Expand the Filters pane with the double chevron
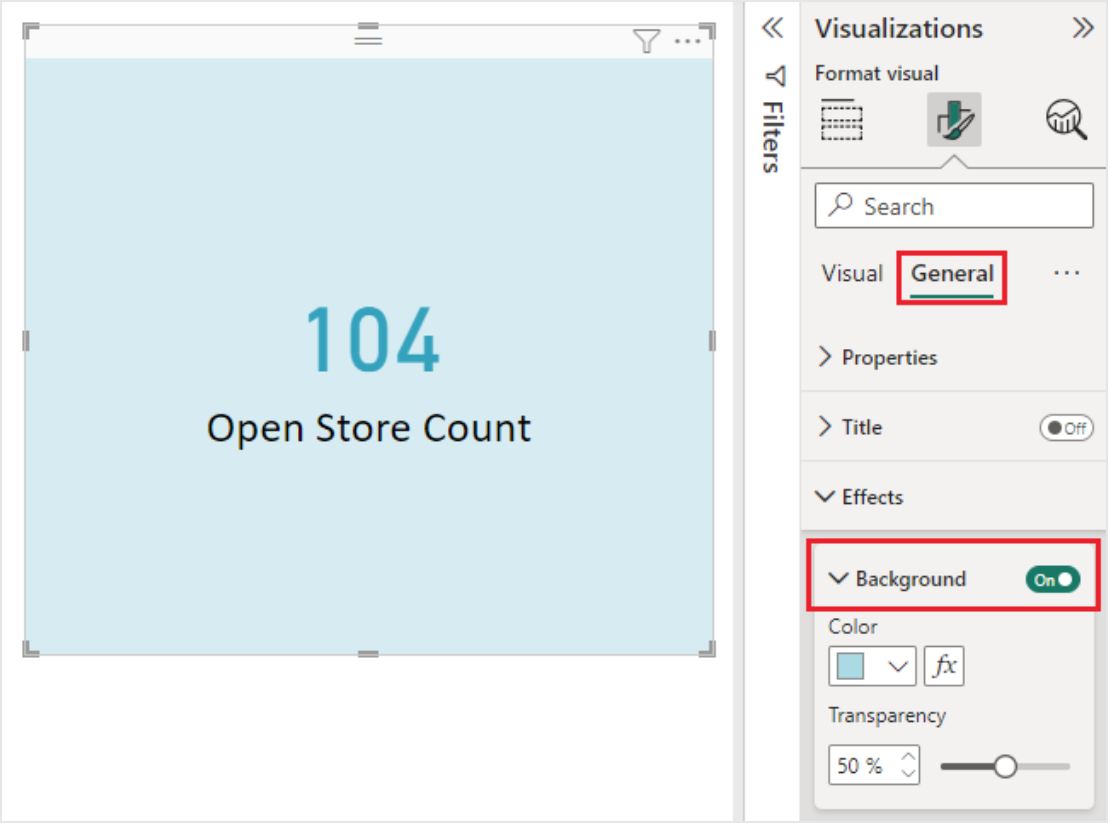The image size is (1110, 824). click(772, 28)
